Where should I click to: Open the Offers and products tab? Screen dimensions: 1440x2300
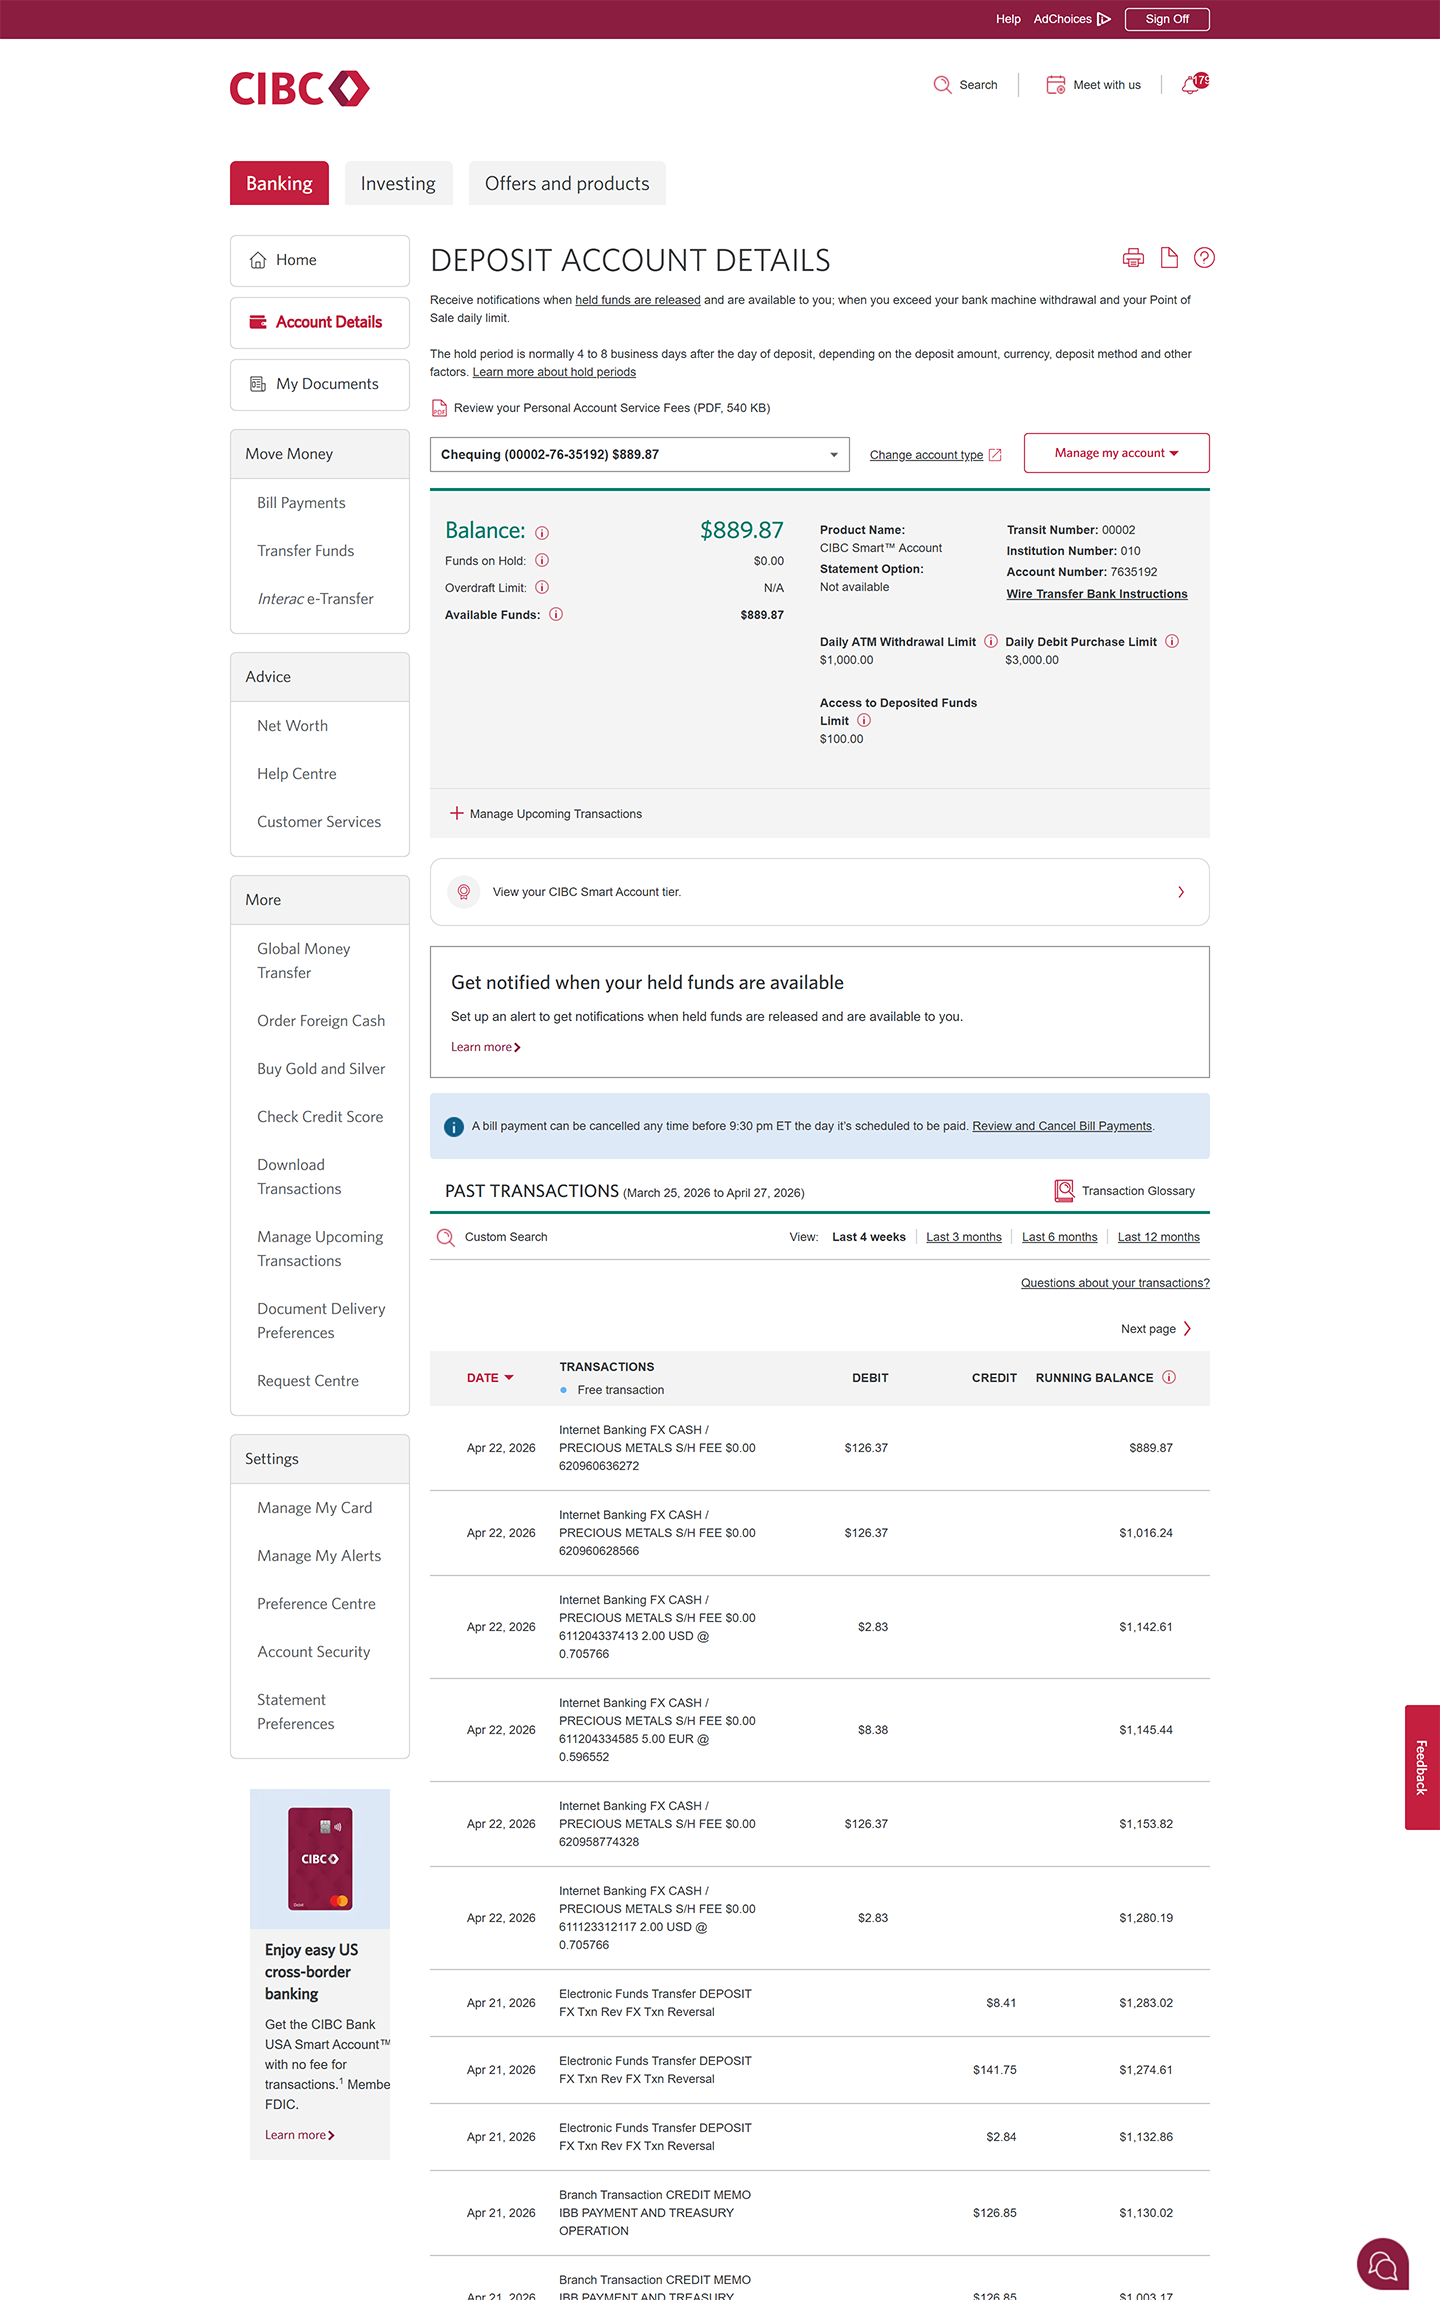[x=567, y=183]
